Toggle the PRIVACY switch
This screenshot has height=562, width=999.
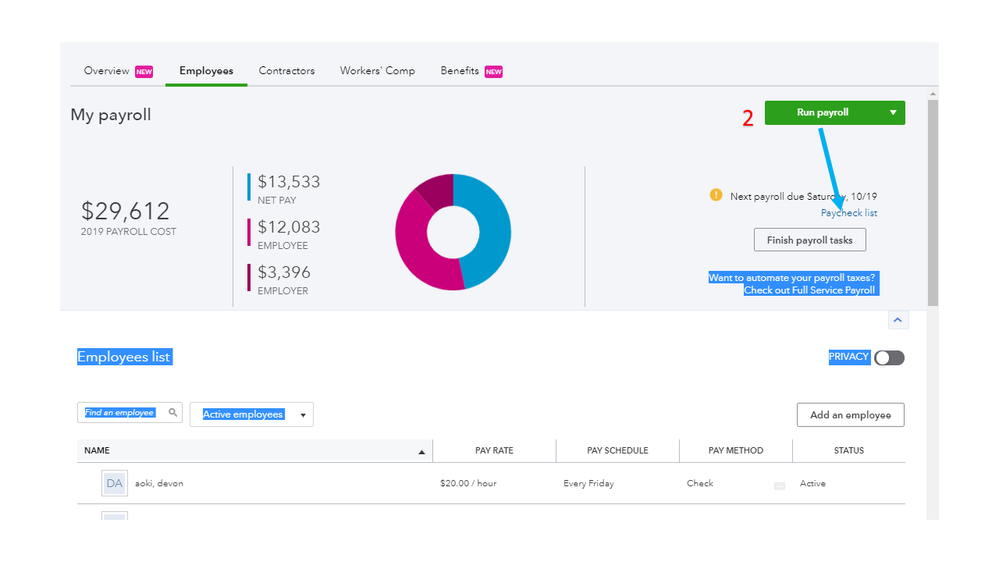click(x=889, y=357)
